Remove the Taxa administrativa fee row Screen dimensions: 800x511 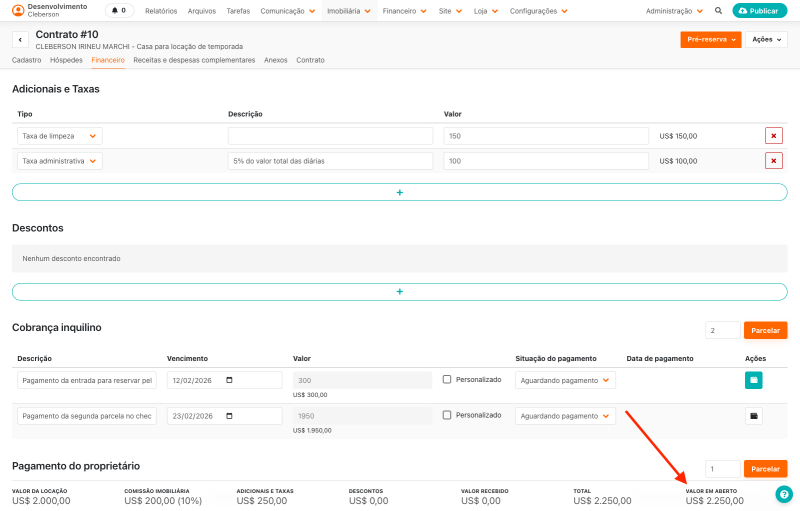coord(773,161)
